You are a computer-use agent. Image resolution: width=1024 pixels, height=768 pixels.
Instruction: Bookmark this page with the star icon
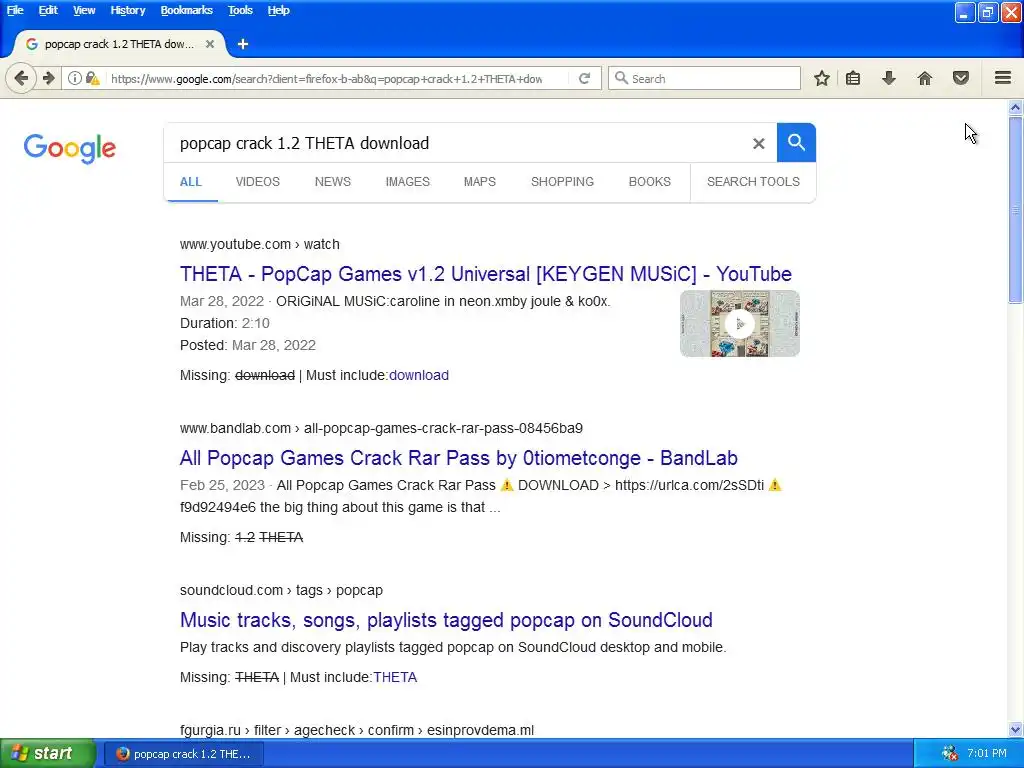click(x=822, y=78)
